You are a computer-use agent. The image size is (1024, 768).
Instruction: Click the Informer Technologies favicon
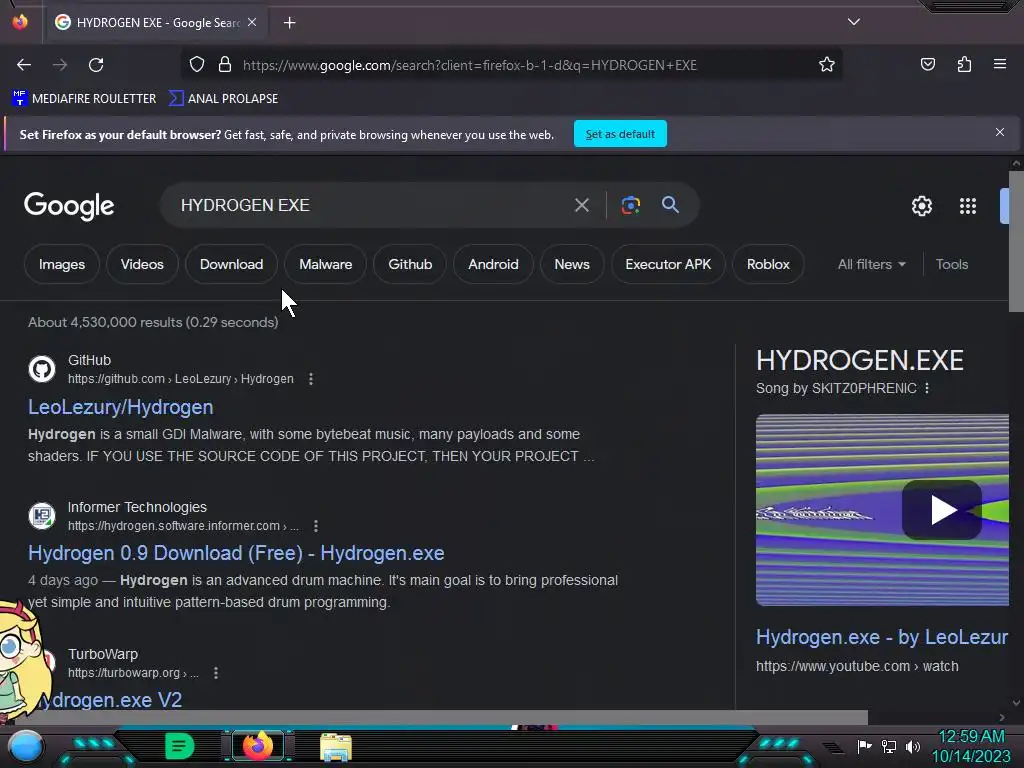click(42, 516)
